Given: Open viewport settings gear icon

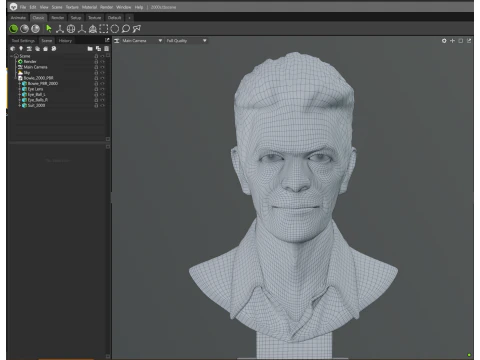Looking at the screenshot, I should point(444,41).
